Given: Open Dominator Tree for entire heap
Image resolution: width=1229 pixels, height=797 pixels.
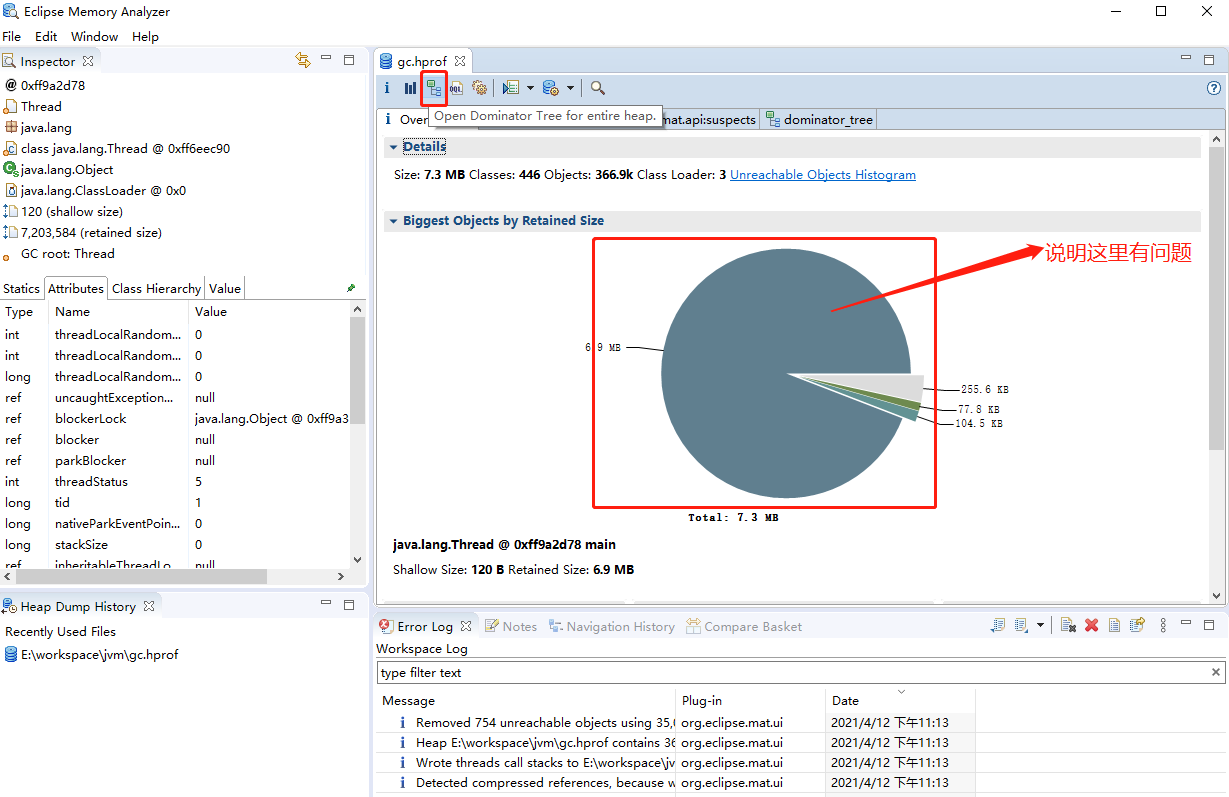Looking at the screenshot, I should (433, 88).
